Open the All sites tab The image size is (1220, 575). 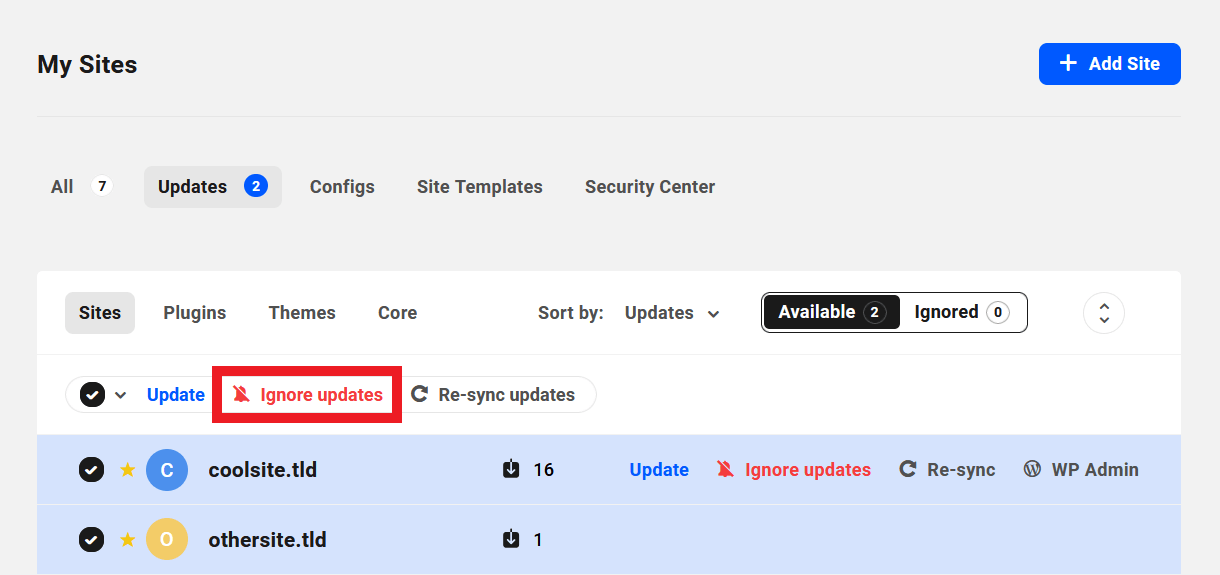pos(81,187)
